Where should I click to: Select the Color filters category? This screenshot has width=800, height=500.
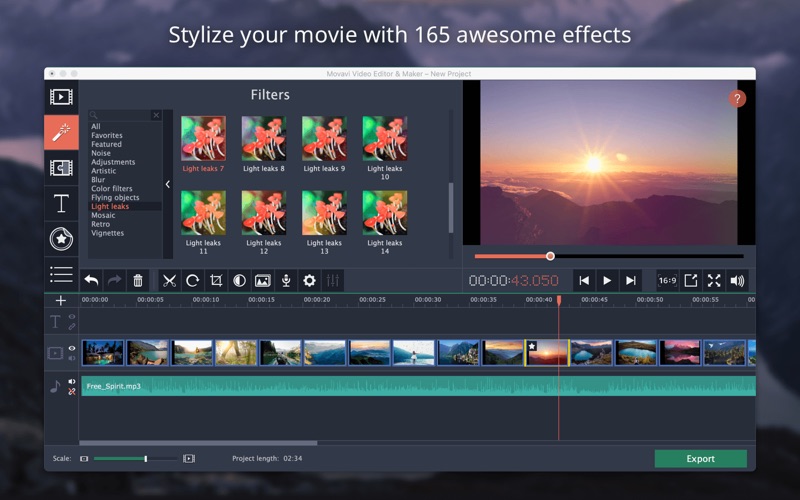coord(111,188)
